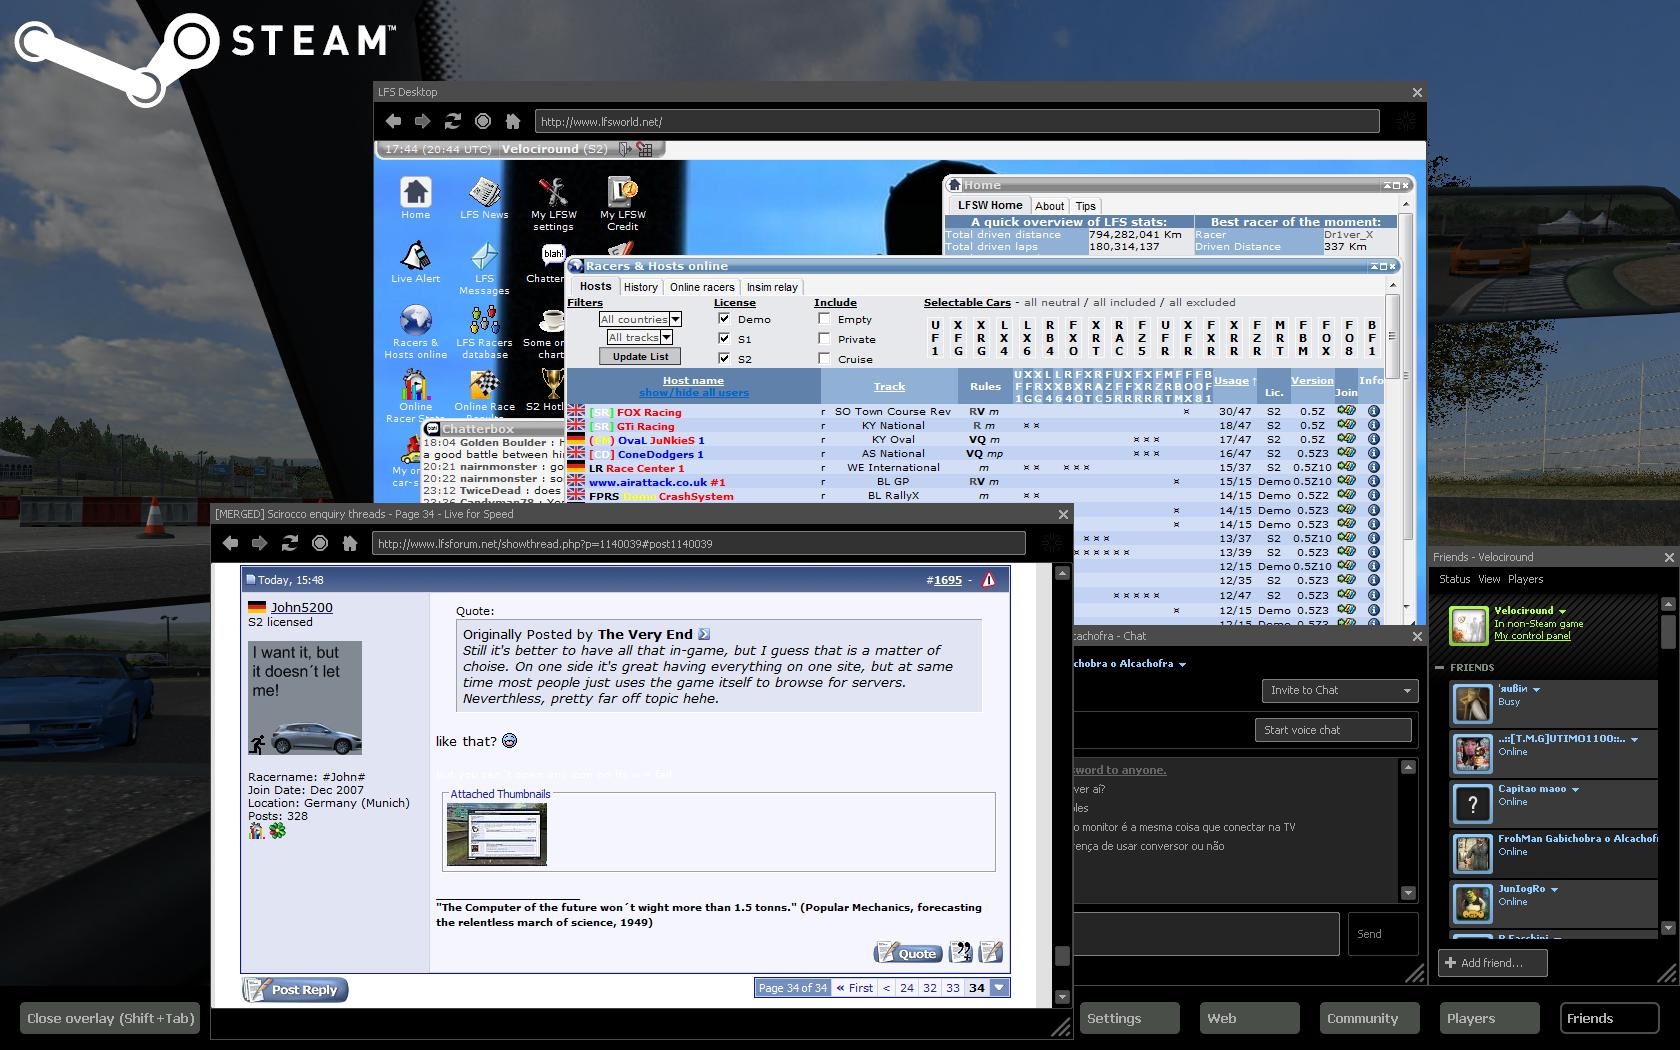Collapse the FRIENDS list section

click(1440, 667)
